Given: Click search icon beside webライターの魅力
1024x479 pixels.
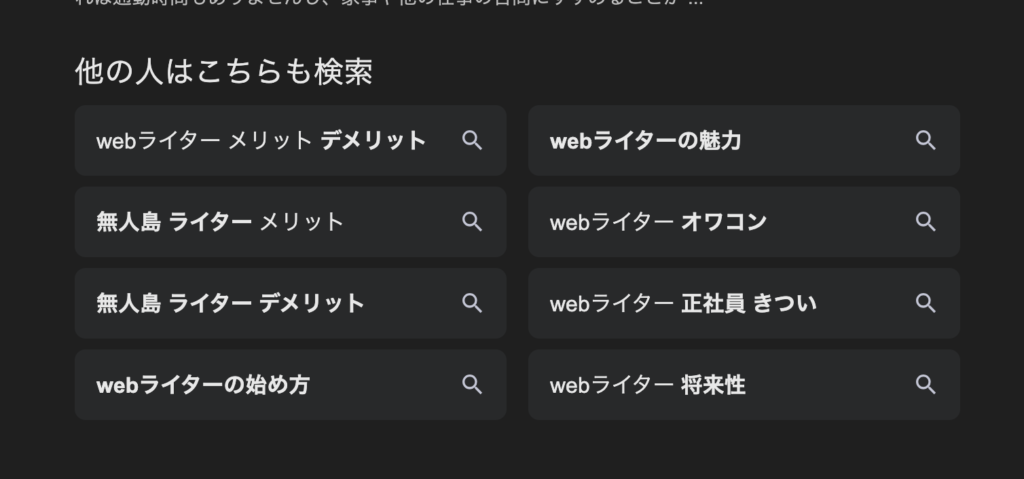Looking at the screenshot, I should click(x=925, y=140).
